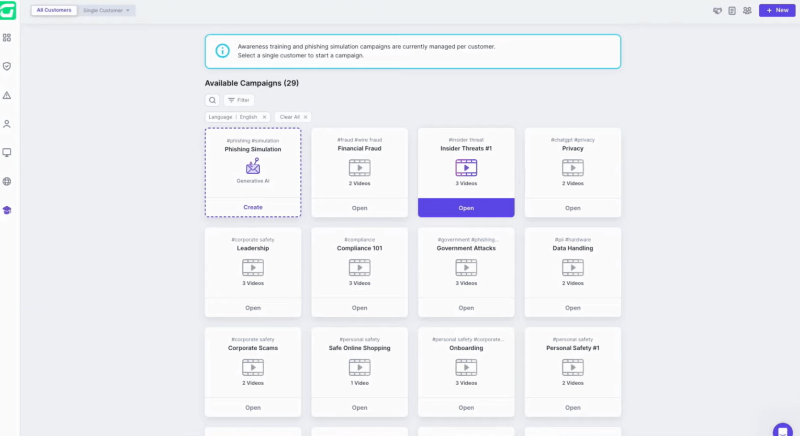Click the Government Attacks video icon
800x436 pixels.
tap(466, 268)
